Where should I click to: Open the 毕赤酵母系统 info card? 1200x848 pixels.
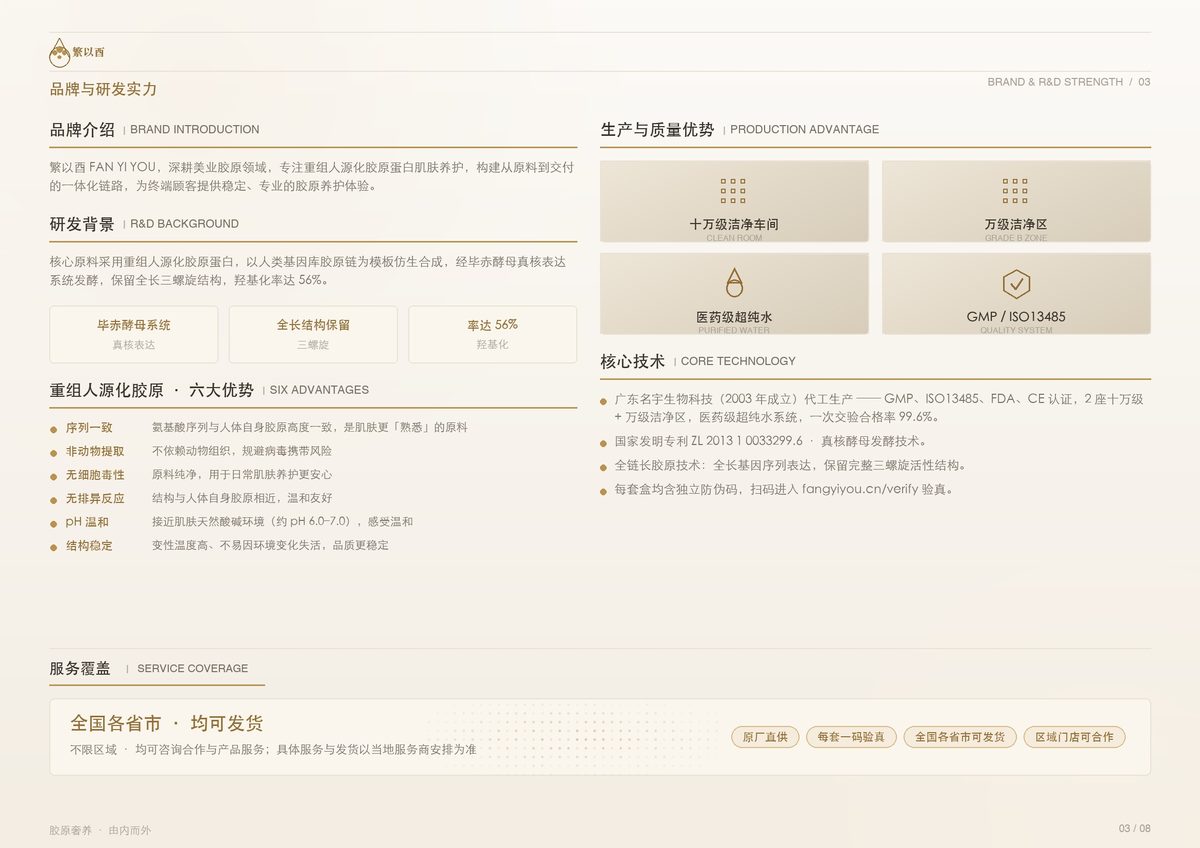tap(134, 334)
